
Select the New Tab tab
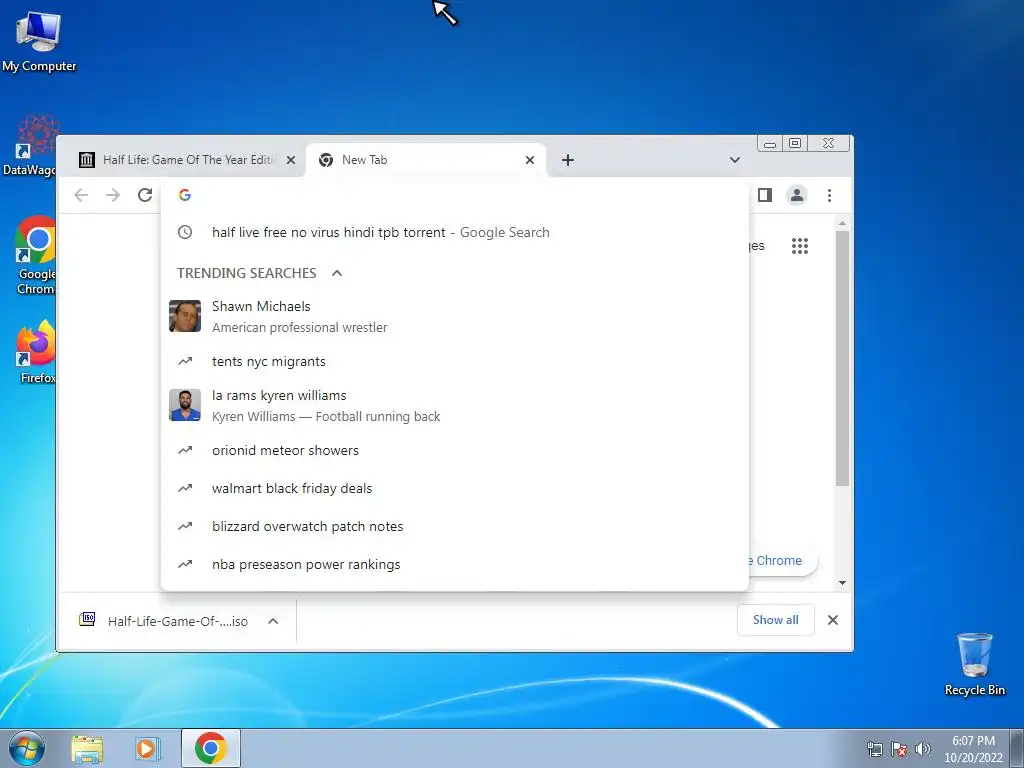pyautogui.click(x=426, y=160)
